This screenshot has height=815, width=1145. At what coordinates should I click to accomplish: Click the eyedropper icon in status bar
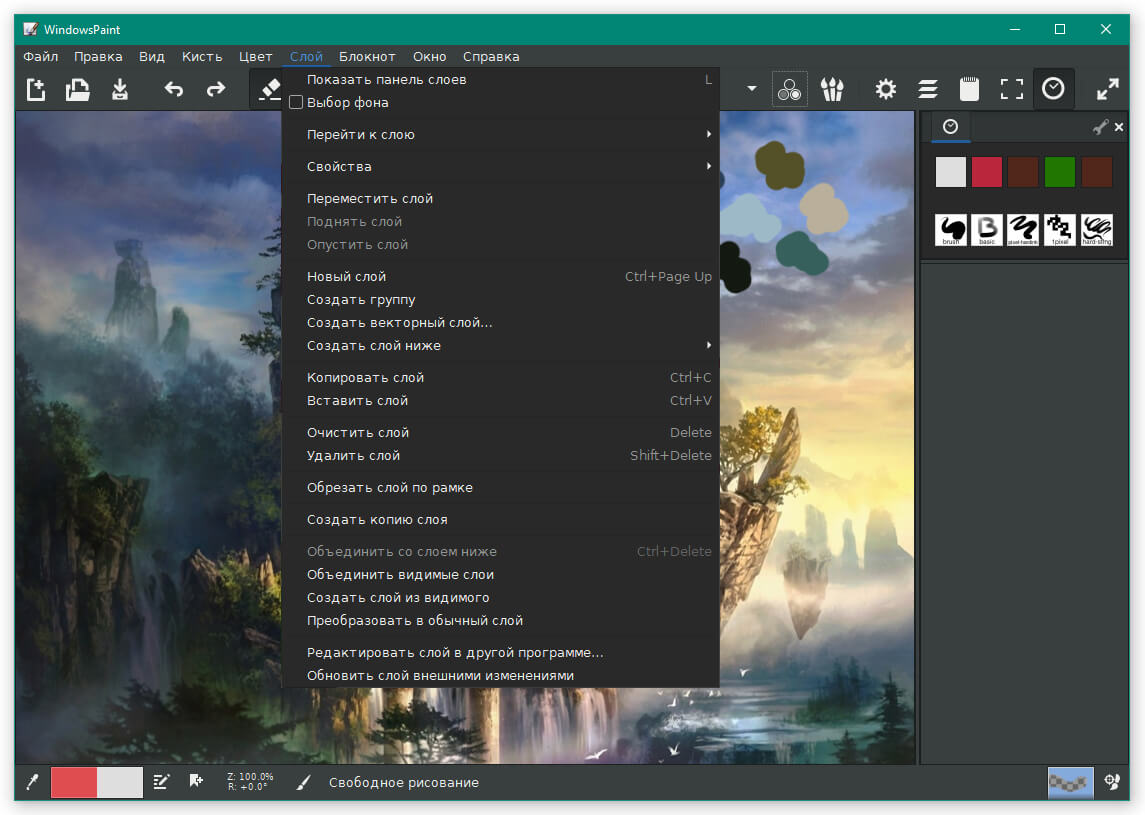coord(32,782)
